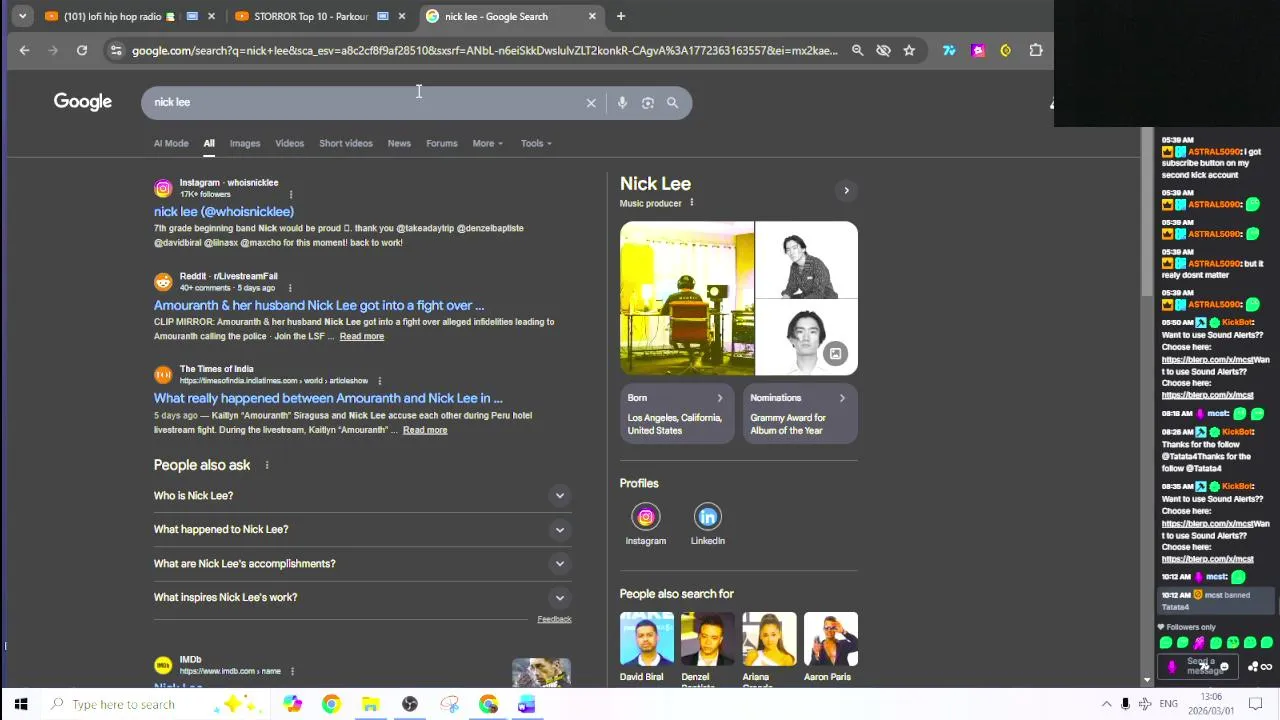Open Chrome from the taskbar
Image resolution: width=1280 pixels, height=720 pixels.
pos(331,704)
